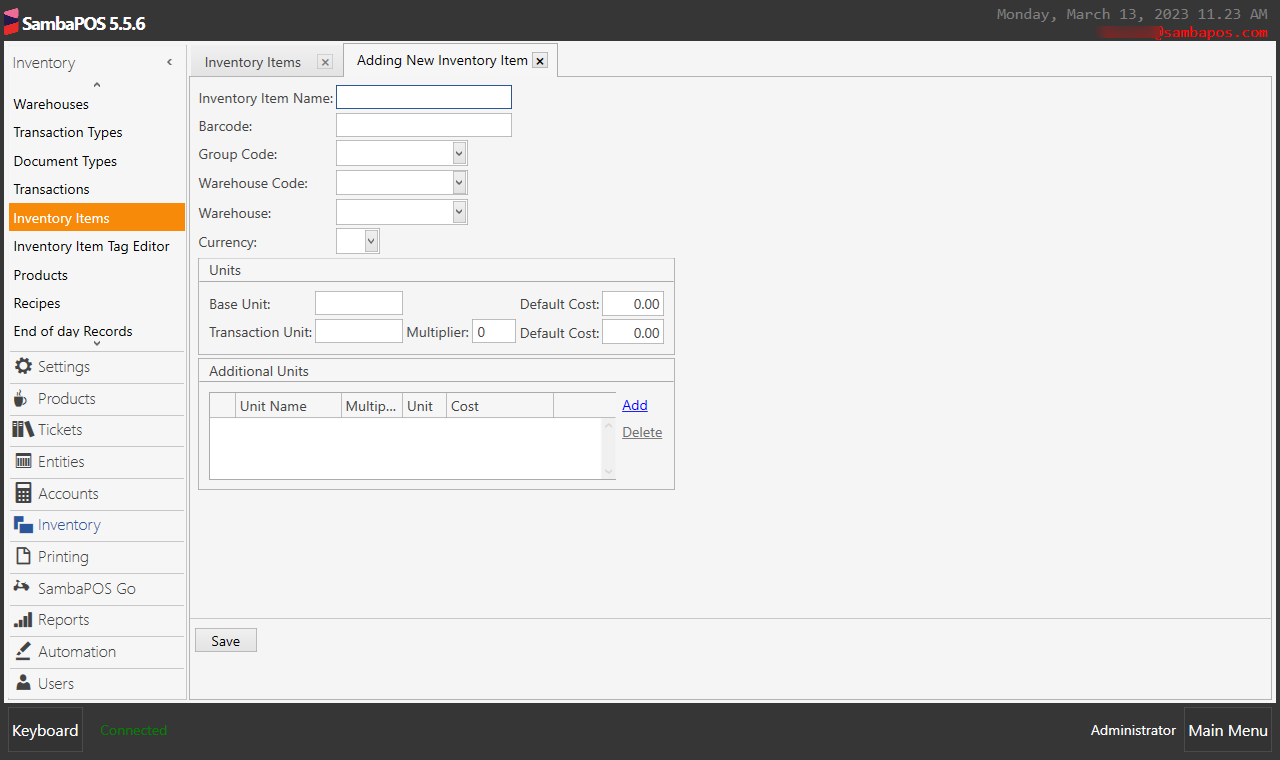Switch to the Inventory Items tab

252,61
